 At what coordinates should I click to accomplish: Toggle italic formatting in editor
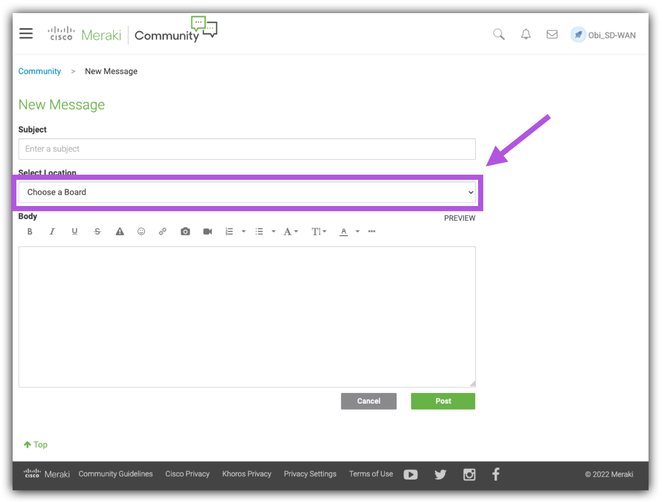[x=52, y=232]
